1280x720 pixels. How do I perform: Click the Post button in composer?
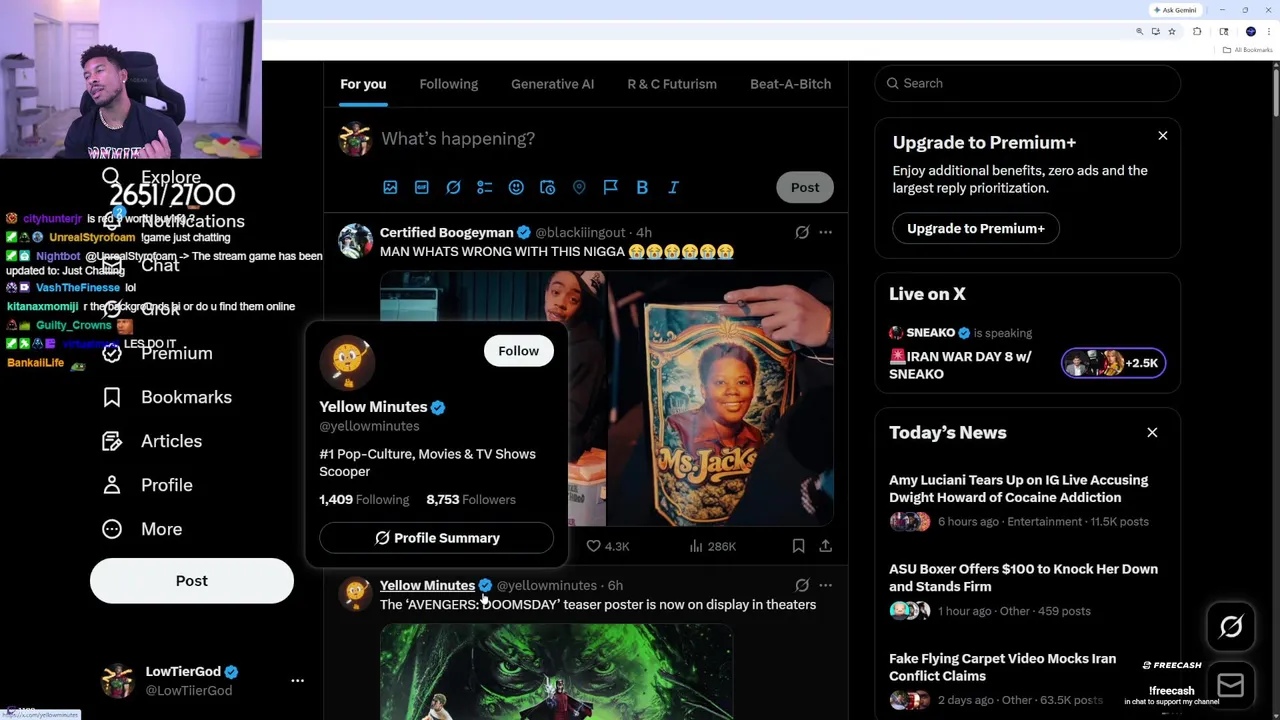(805, 187)
